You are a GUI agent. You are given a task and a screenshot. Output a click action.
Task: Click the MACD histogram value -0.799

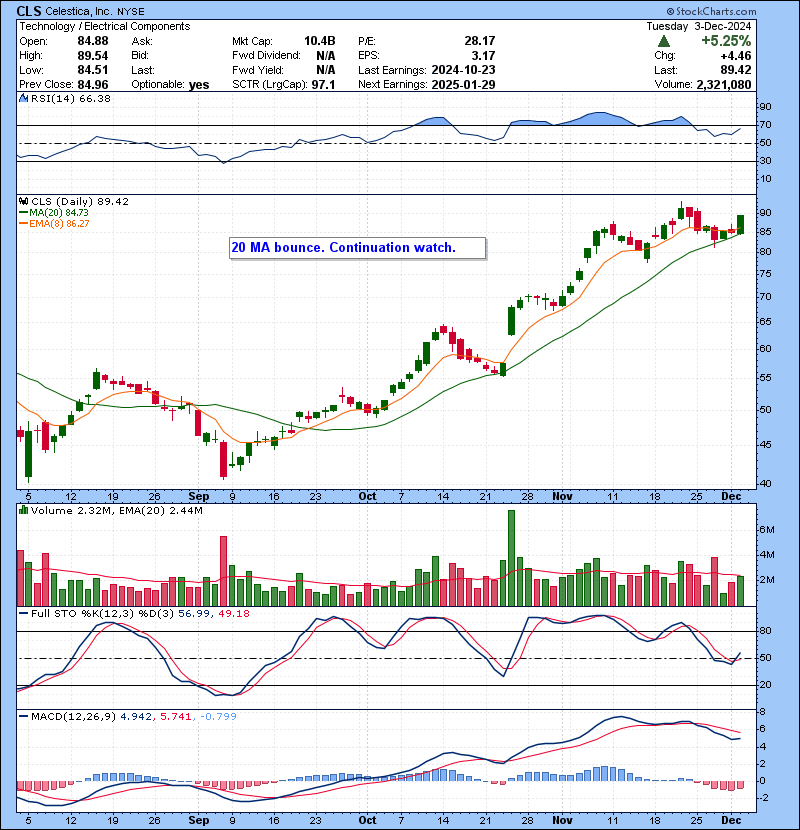click(219, 716)
